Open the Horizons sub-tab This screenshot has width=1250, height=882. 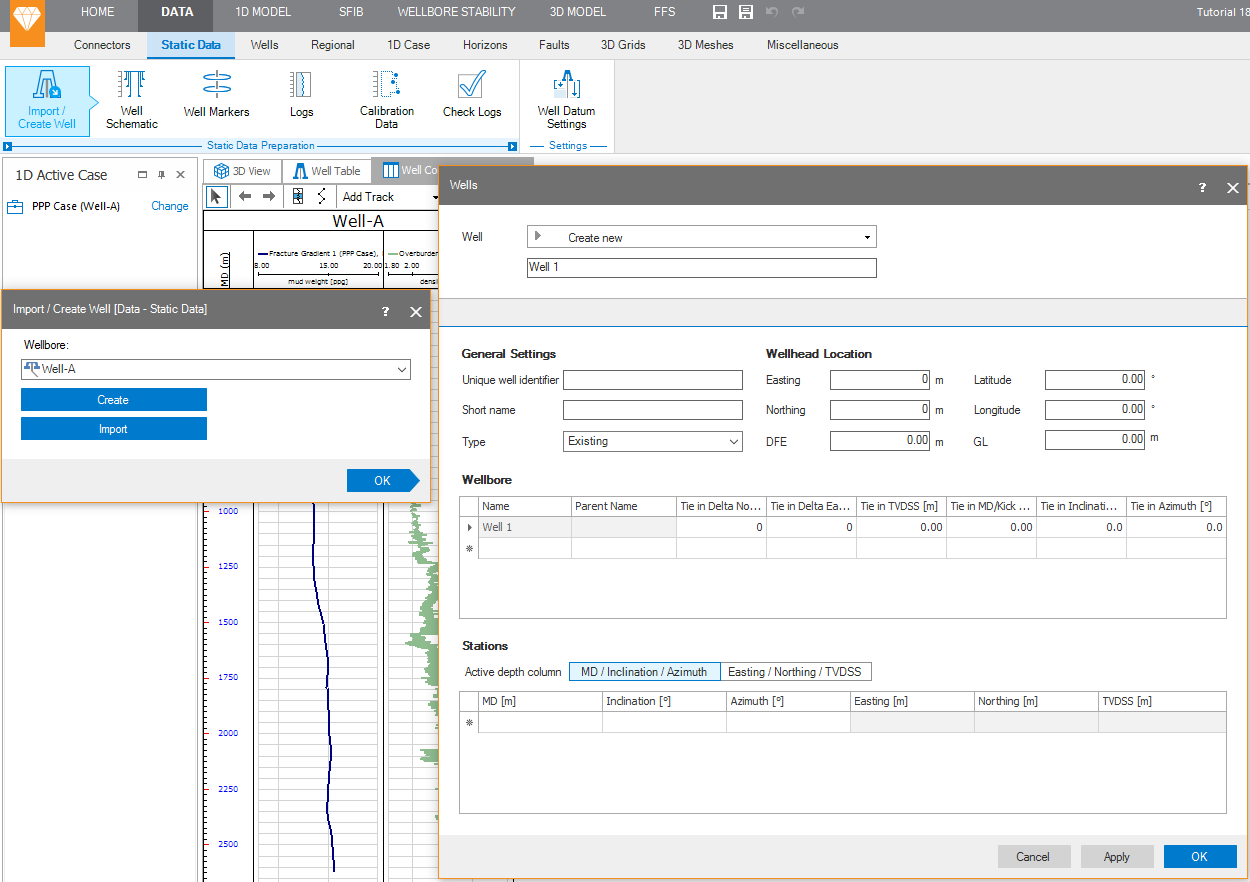pos(485,45)
